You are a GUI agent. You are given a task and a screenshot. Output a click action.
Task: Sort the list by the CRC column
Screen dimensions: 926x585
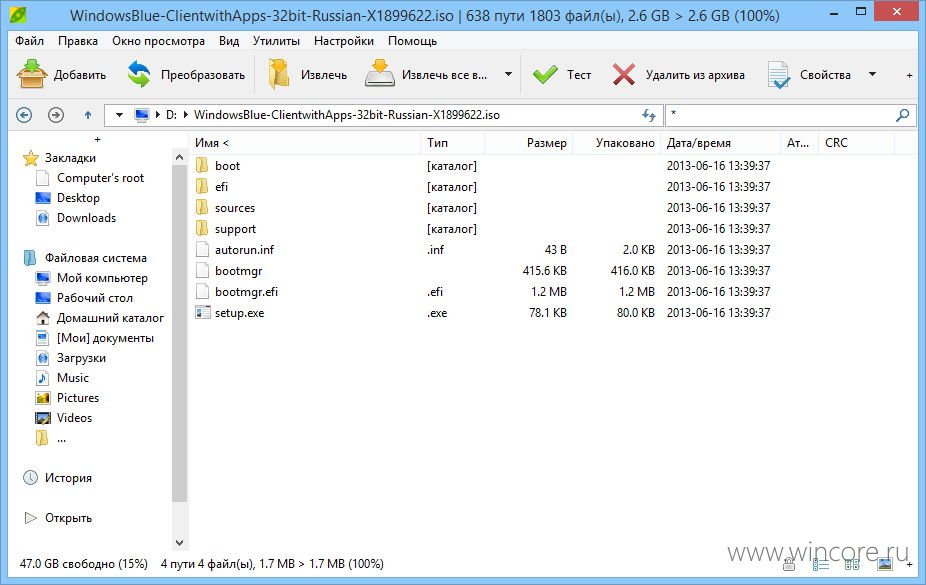[x=856, y=143]
